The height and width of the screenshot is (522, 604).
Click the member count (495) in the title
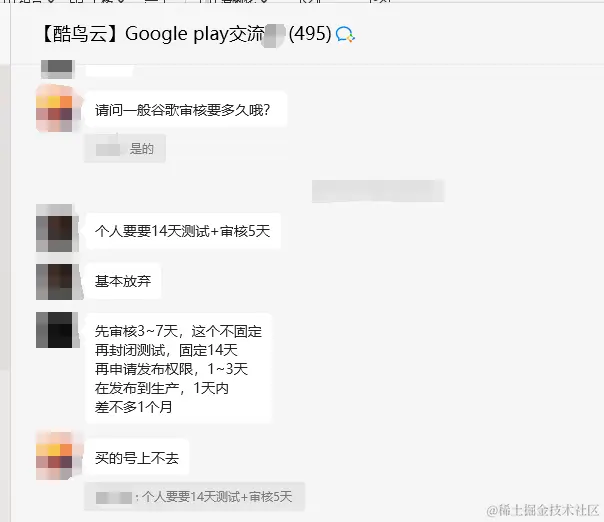point(310,34)
